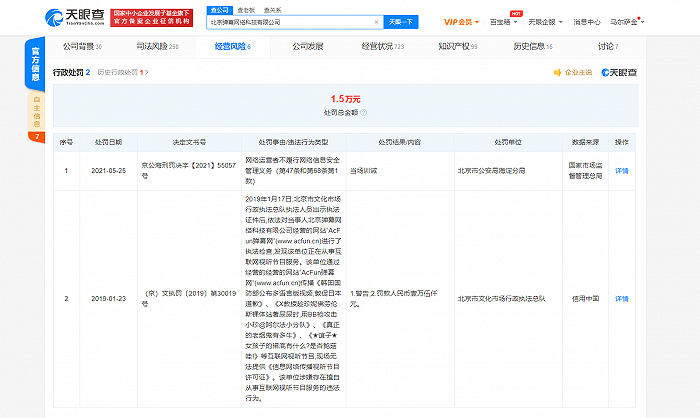This screenshot has width=700, height=418.
Task: Open 详情 for the 2021-05-25 penalty
Action: (x=621, y=171)
